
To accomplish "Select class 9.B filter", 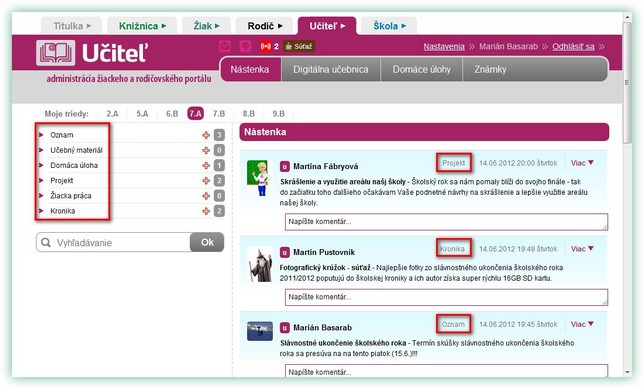I will point(278,114).
